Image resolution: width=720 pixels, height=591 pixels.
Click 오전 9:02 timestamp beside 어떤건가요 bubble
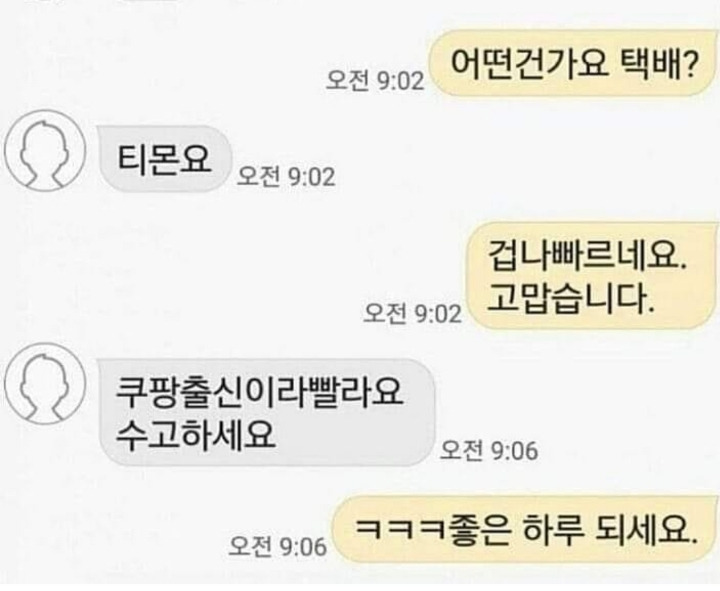pyautogui.click(x=375, y=82)
